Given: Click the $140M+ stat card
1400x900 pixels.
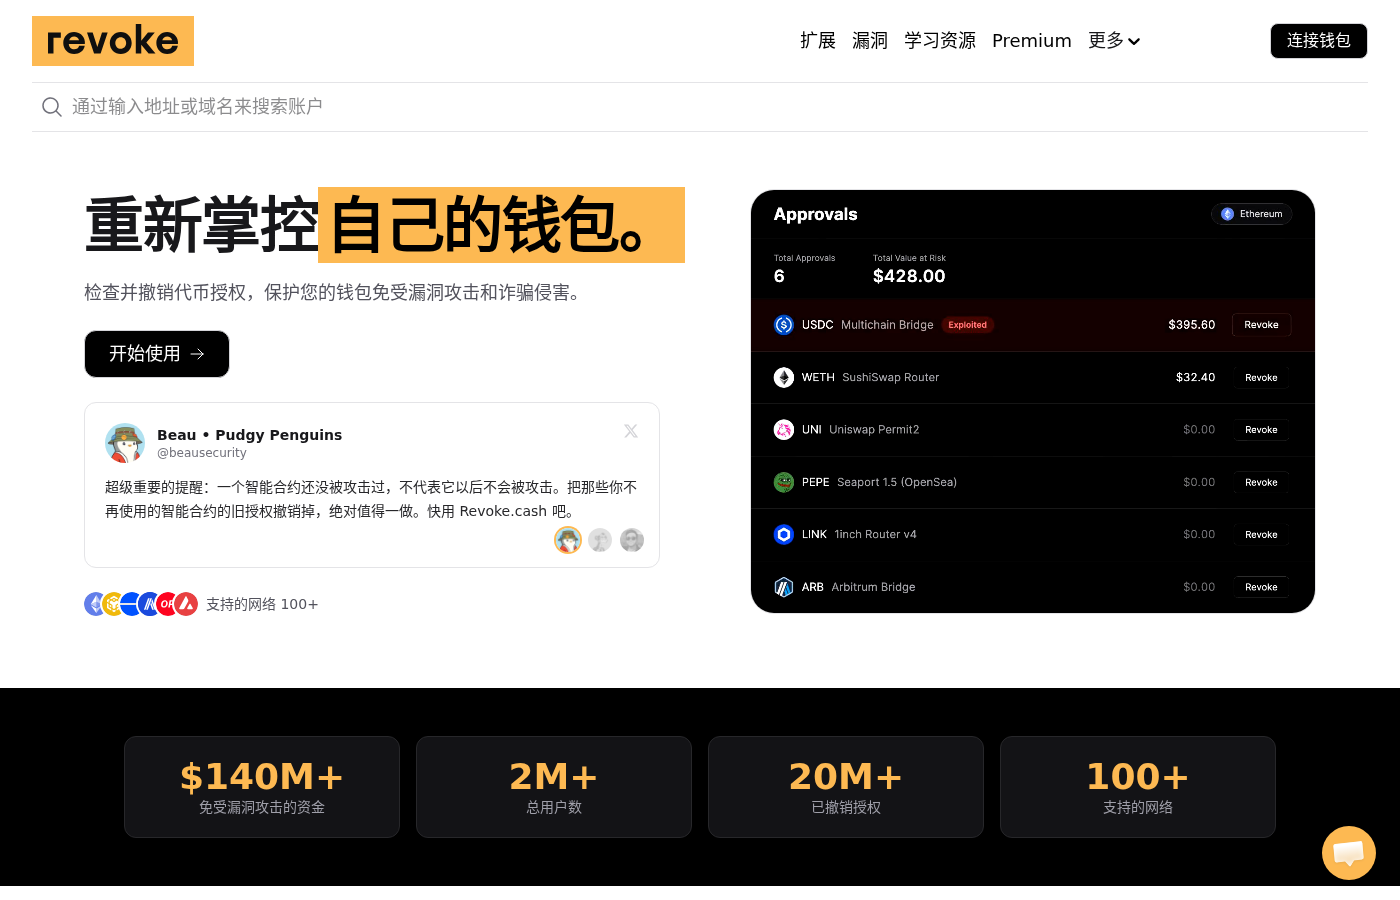Looking at the screenshot, I should point(262,787).
